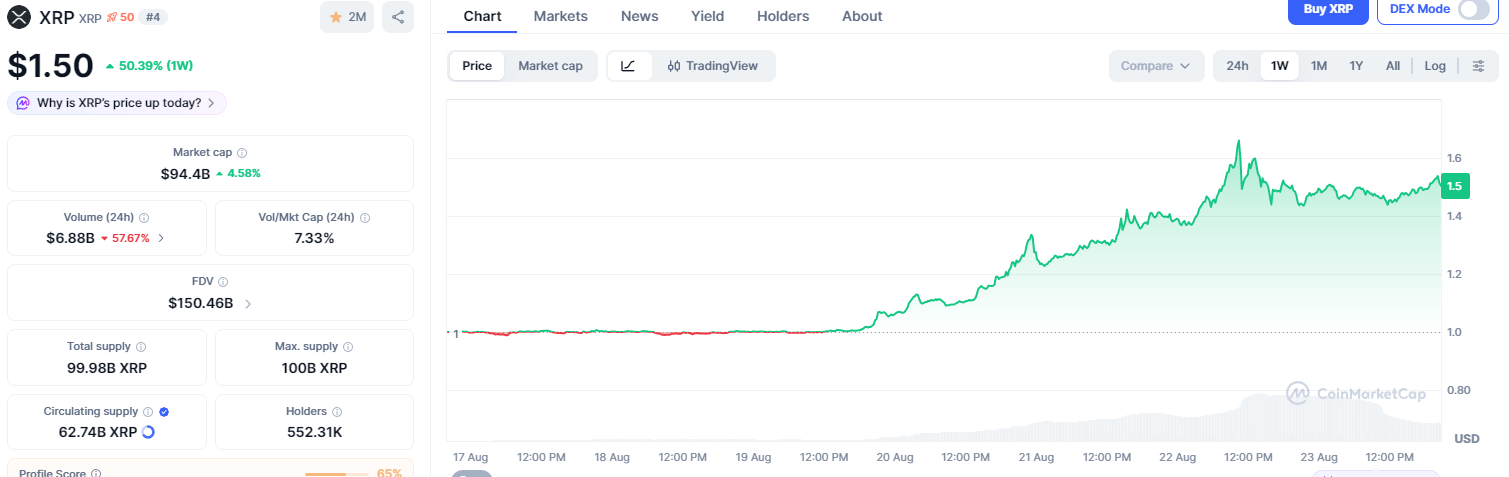This screenshot has width=1509, height=477.
Task: Select the line chart type icon
Action: click(628, 66)
